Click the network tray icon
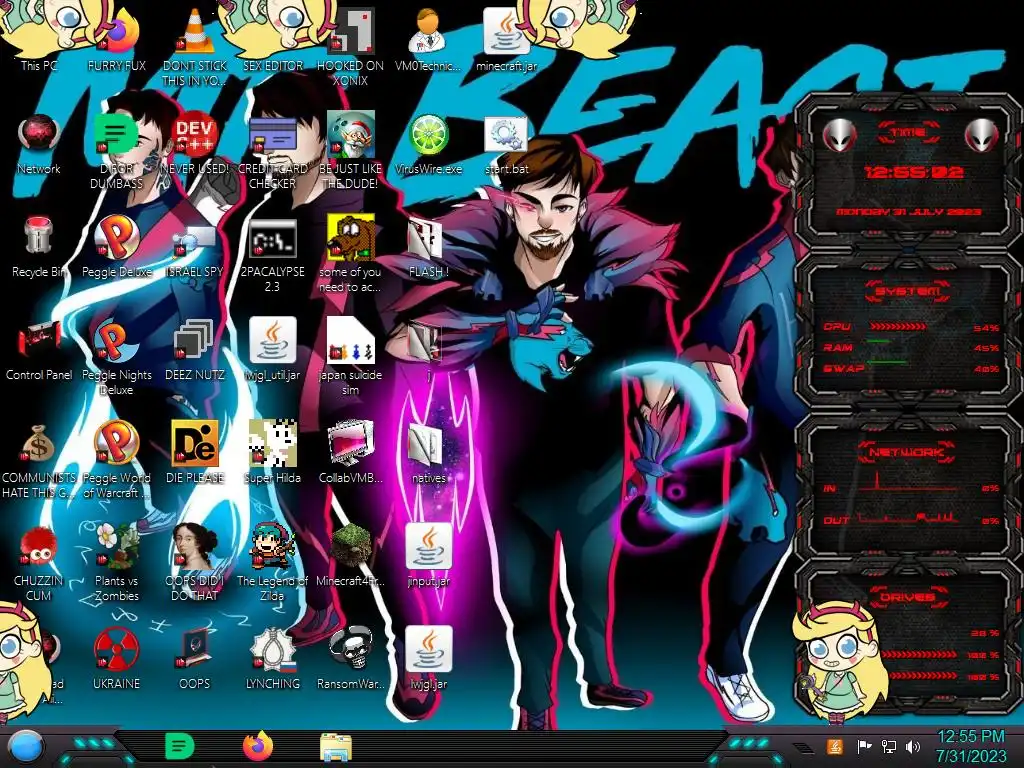1024x768 pixels. click(x=889, y=746)
